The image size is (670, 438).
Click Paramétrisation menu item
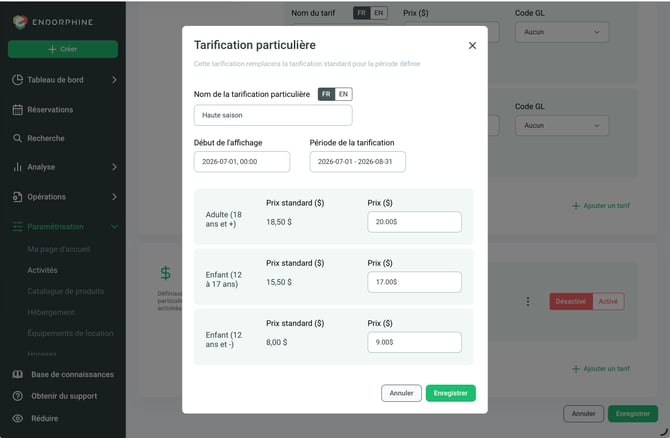pos(56,227)
